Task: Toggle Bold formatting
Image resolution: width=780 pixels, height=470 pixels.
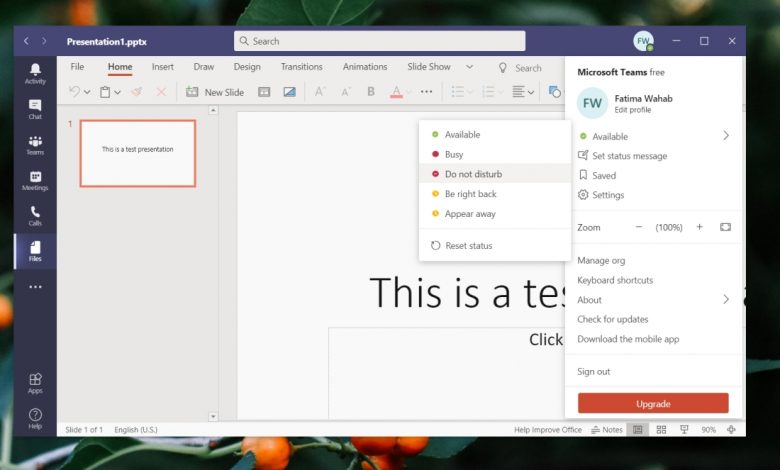Action: pyautogui.click(x=371, y=92)
